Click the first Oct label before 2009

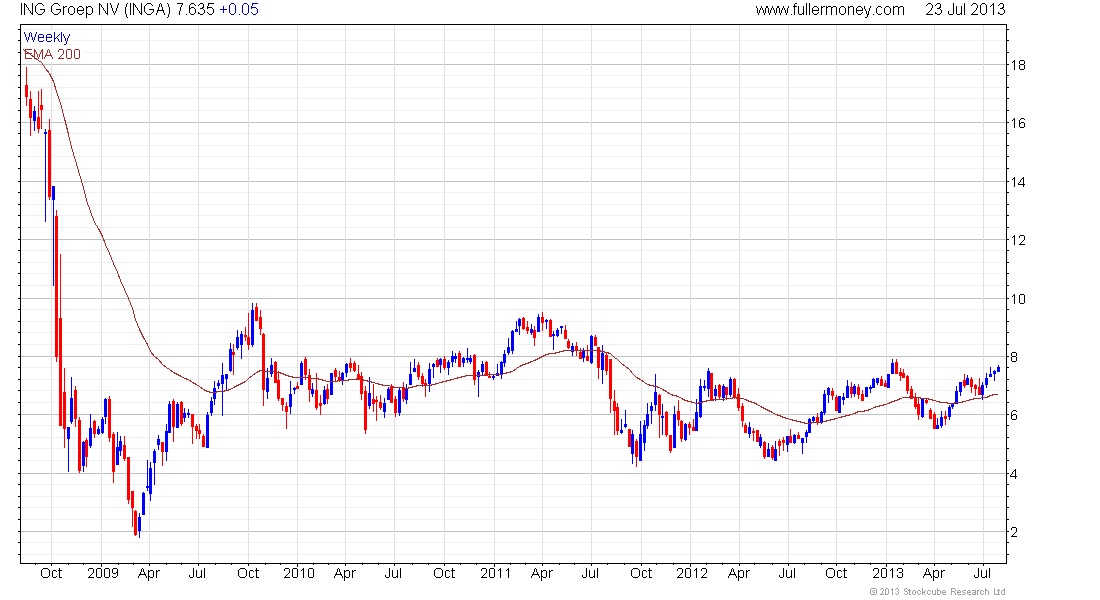pos(51,573)
